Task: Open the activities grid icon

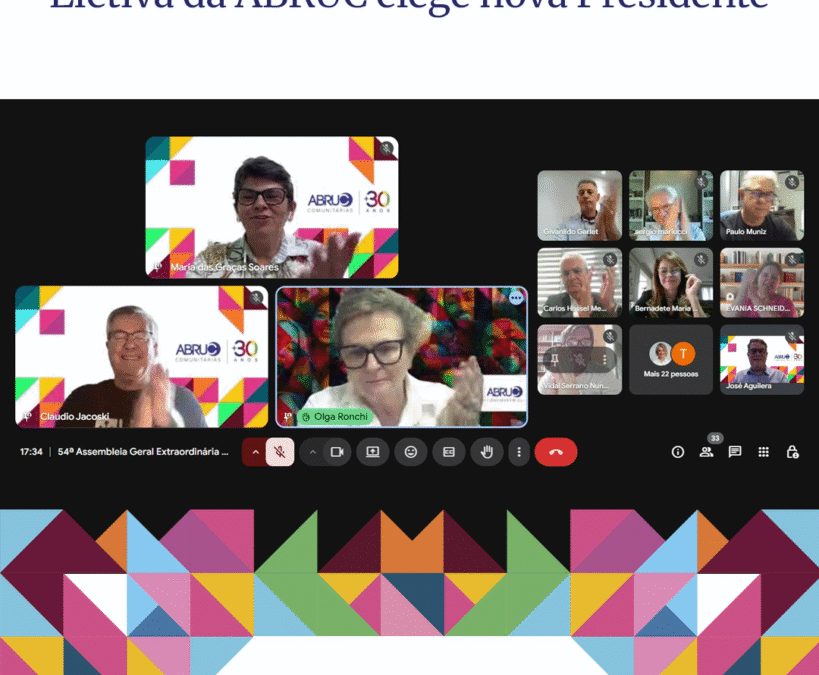Action: (x=764, y=452)
